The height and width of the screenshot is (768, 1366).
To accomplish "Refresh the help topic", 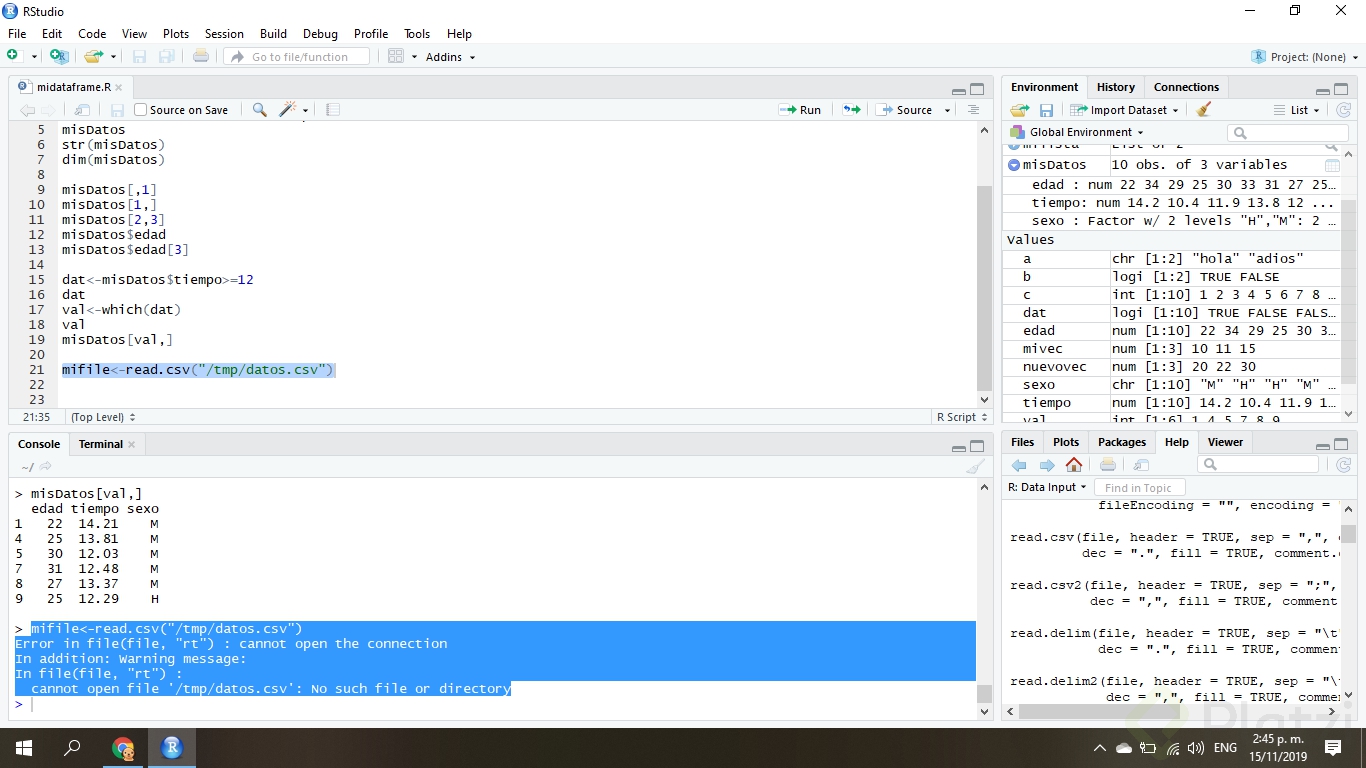I will click(1344, 465).
